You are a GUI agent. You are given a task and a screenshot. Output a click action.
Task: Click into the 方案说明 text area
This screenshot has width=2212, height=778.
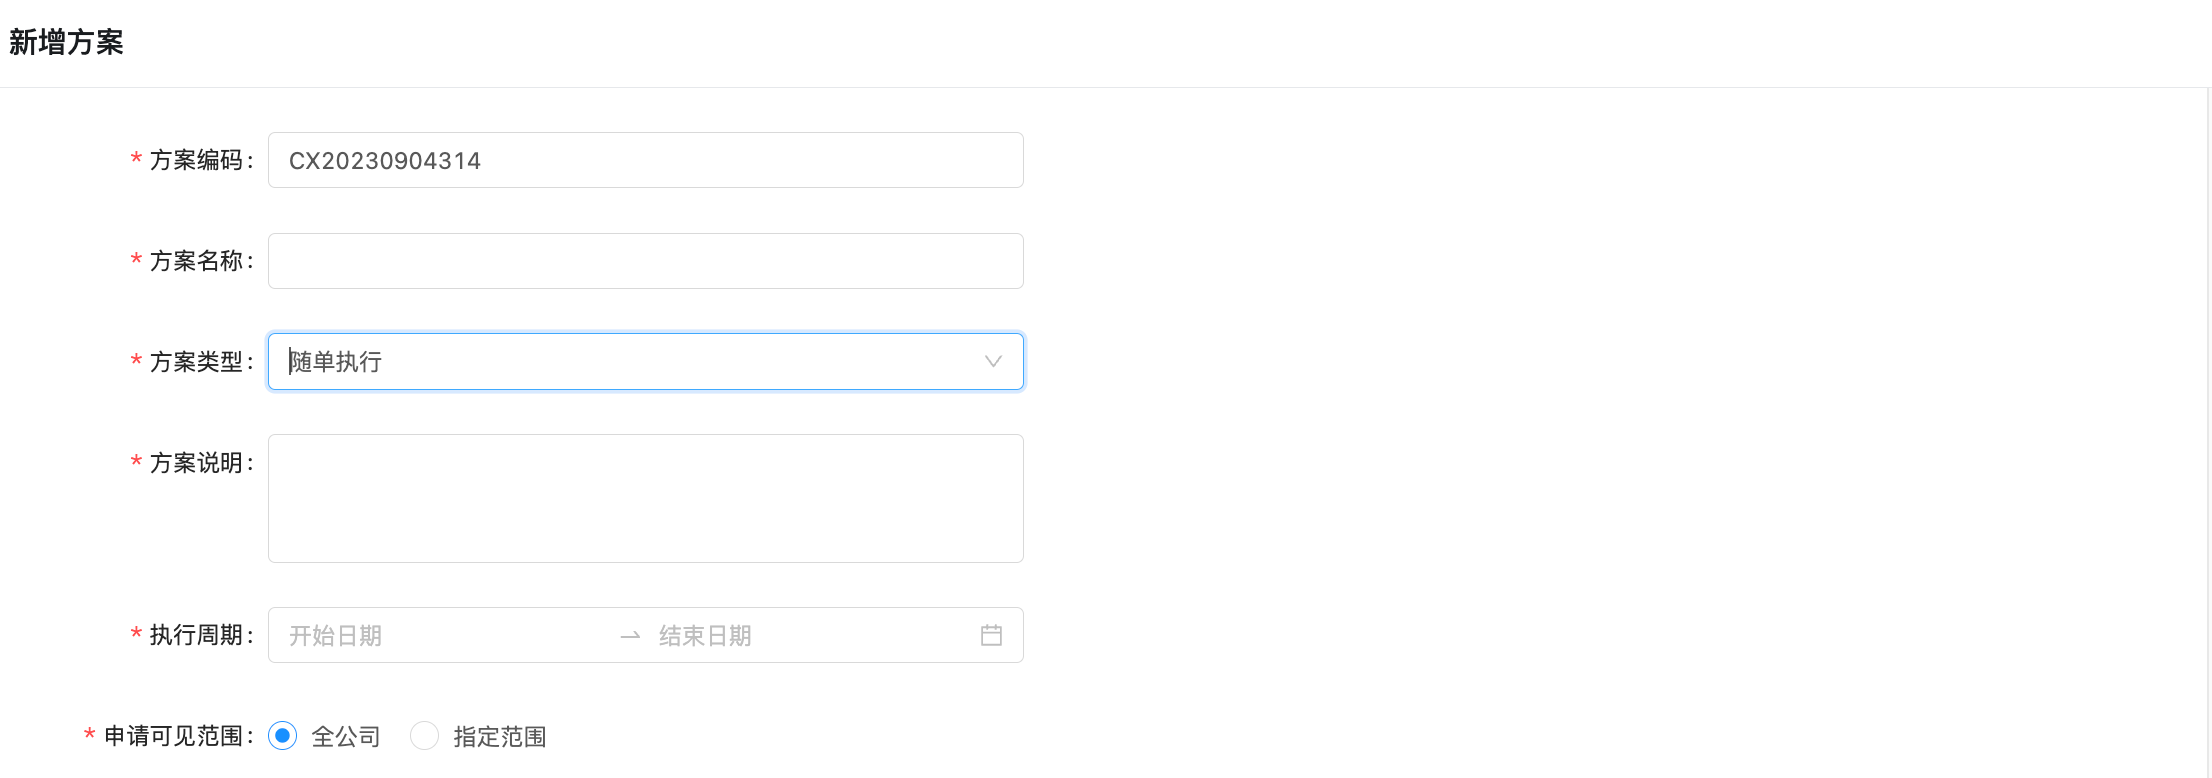646,498
